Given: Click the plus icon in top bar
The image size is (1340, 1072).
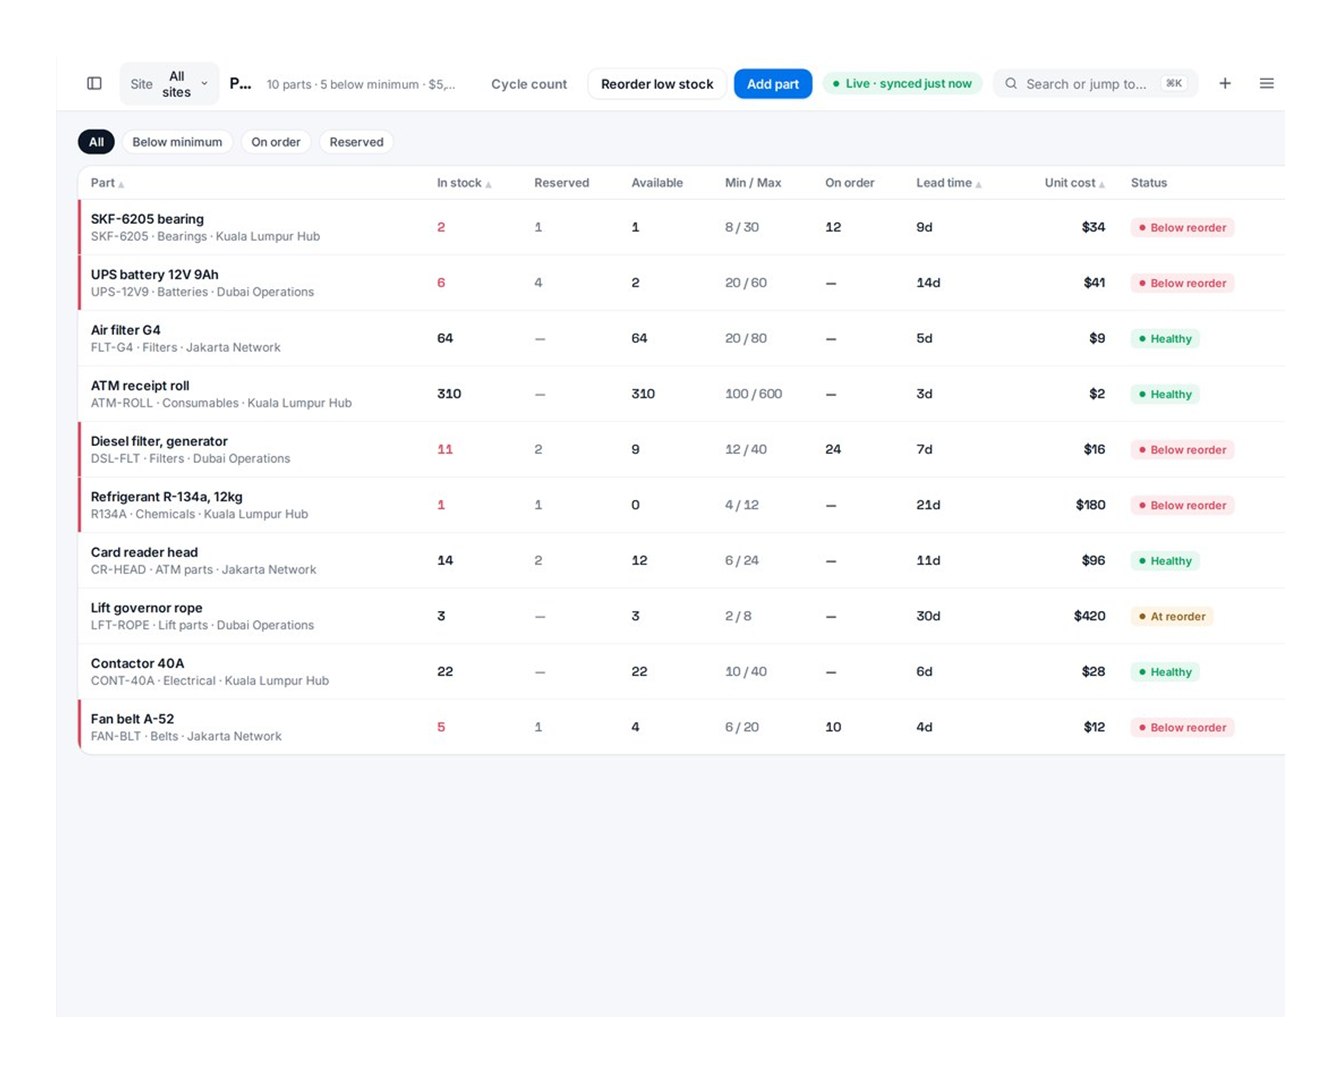Looking at the screenshot, I should point(1224,84).
